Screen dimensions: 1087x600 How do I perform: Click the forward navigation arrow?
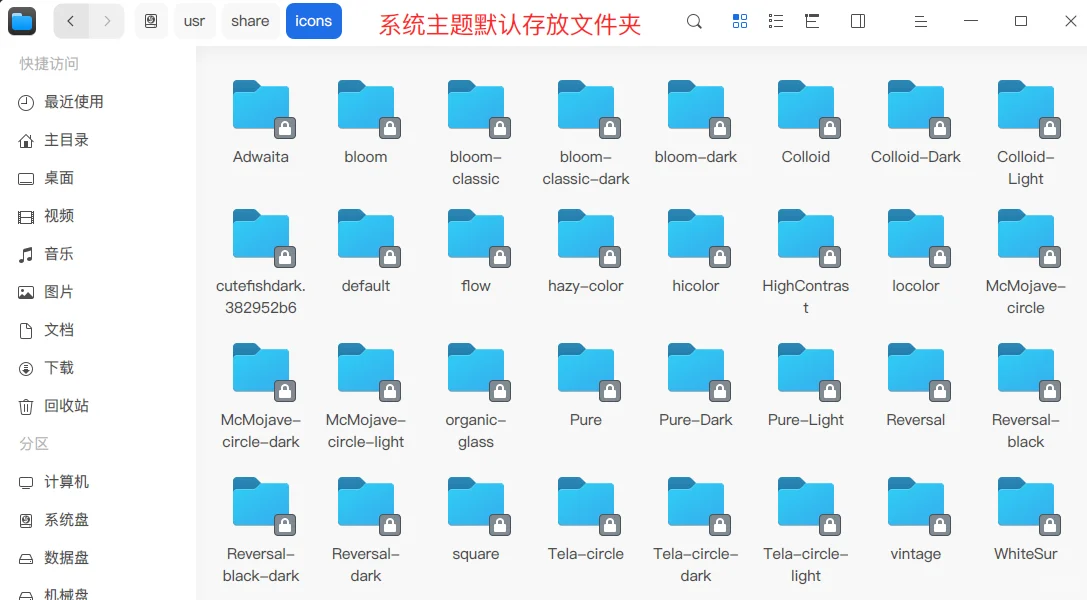point(107,20)
